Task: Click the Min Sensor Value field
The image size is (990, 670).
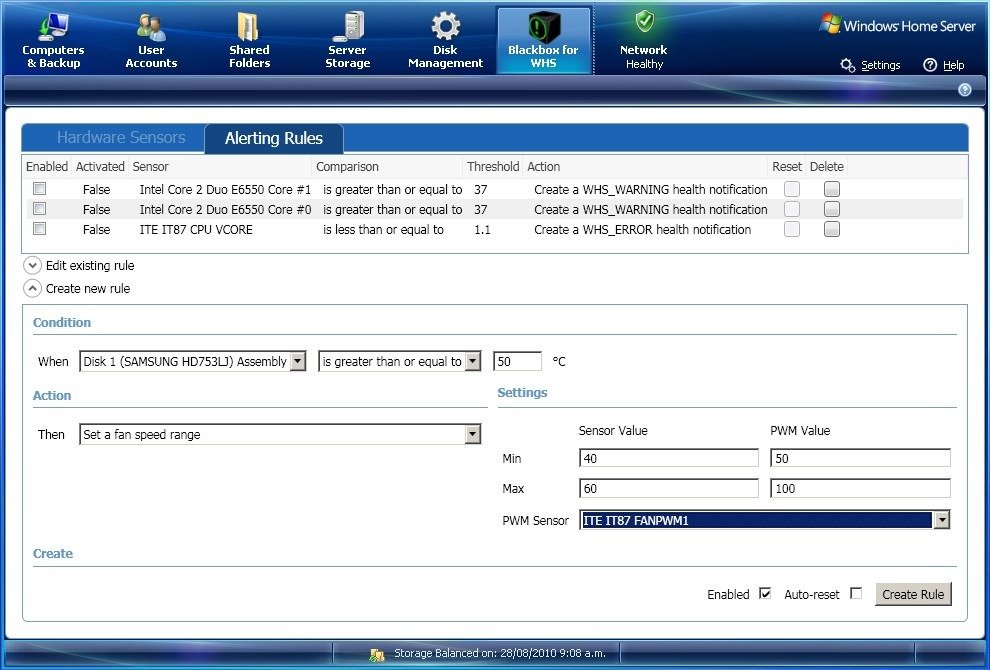Action: pyautogui.click(x=669, y=458)
